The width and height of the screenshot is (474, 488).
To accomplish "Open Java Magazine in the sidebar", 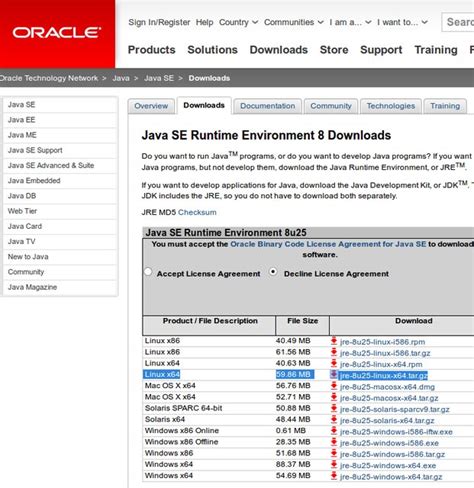I will [x=60, y=287].
